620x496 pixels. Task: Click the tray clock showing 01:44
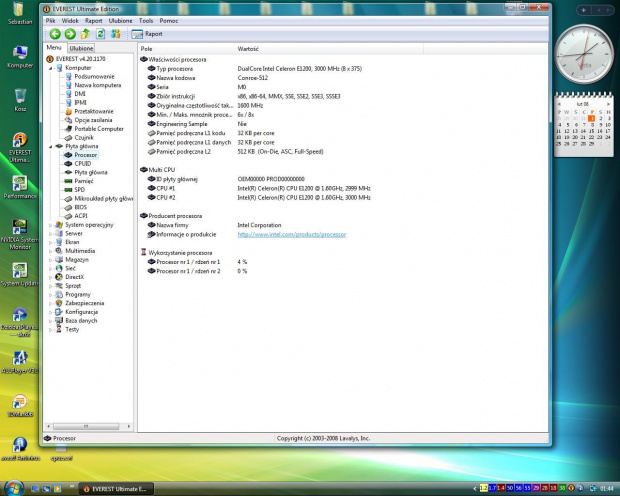tap(607, 488)
